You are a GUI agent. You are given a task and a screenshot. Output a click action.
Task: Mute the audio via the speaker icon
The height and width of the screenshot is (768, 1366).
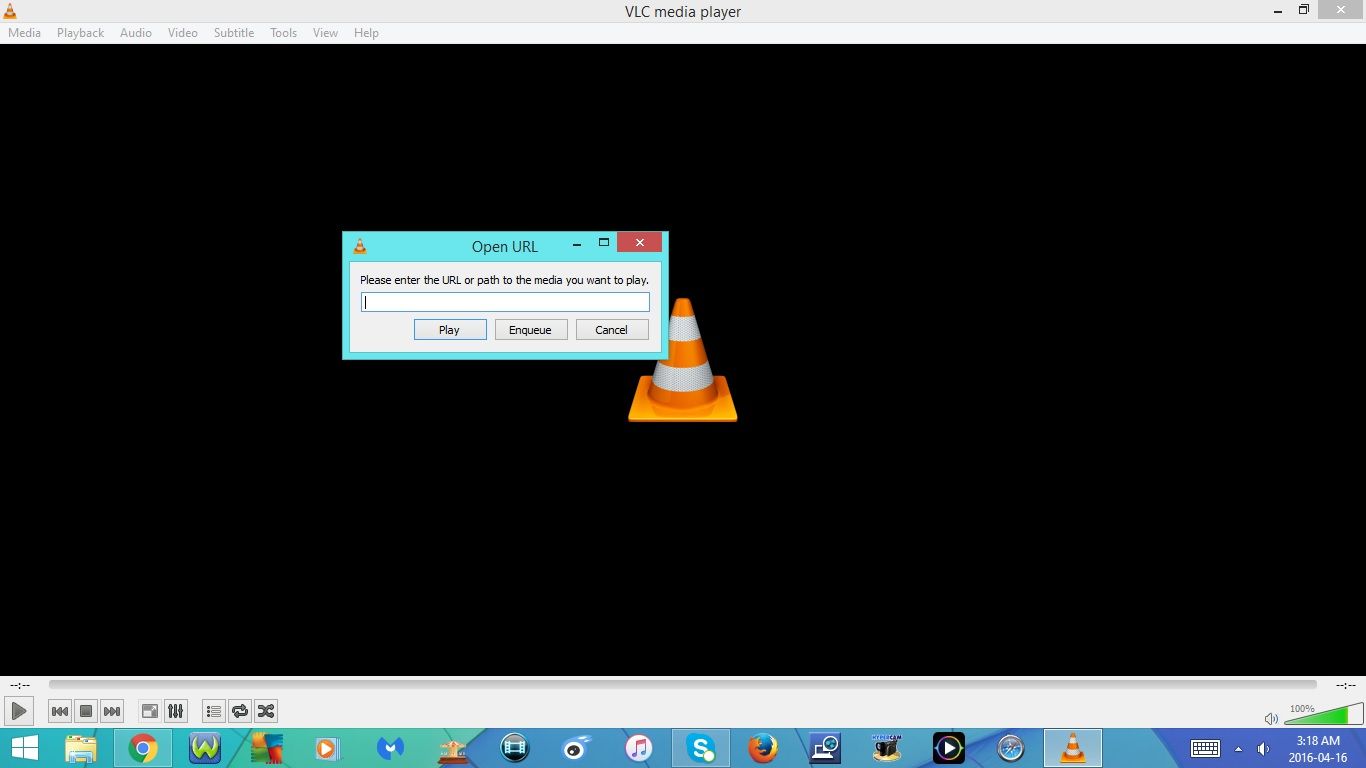tap(1271, 718)
